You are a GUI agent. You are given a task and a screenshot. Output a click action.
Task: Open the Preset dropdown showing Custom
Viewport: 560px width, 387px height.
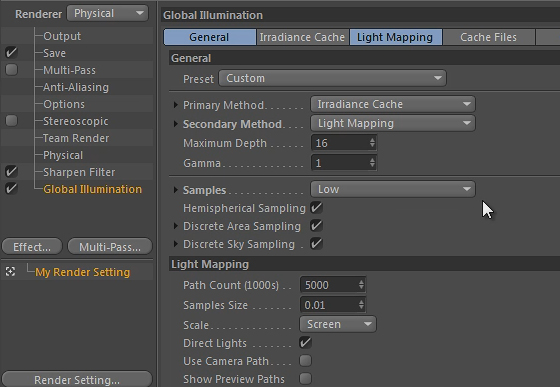[x=332, y=78]
